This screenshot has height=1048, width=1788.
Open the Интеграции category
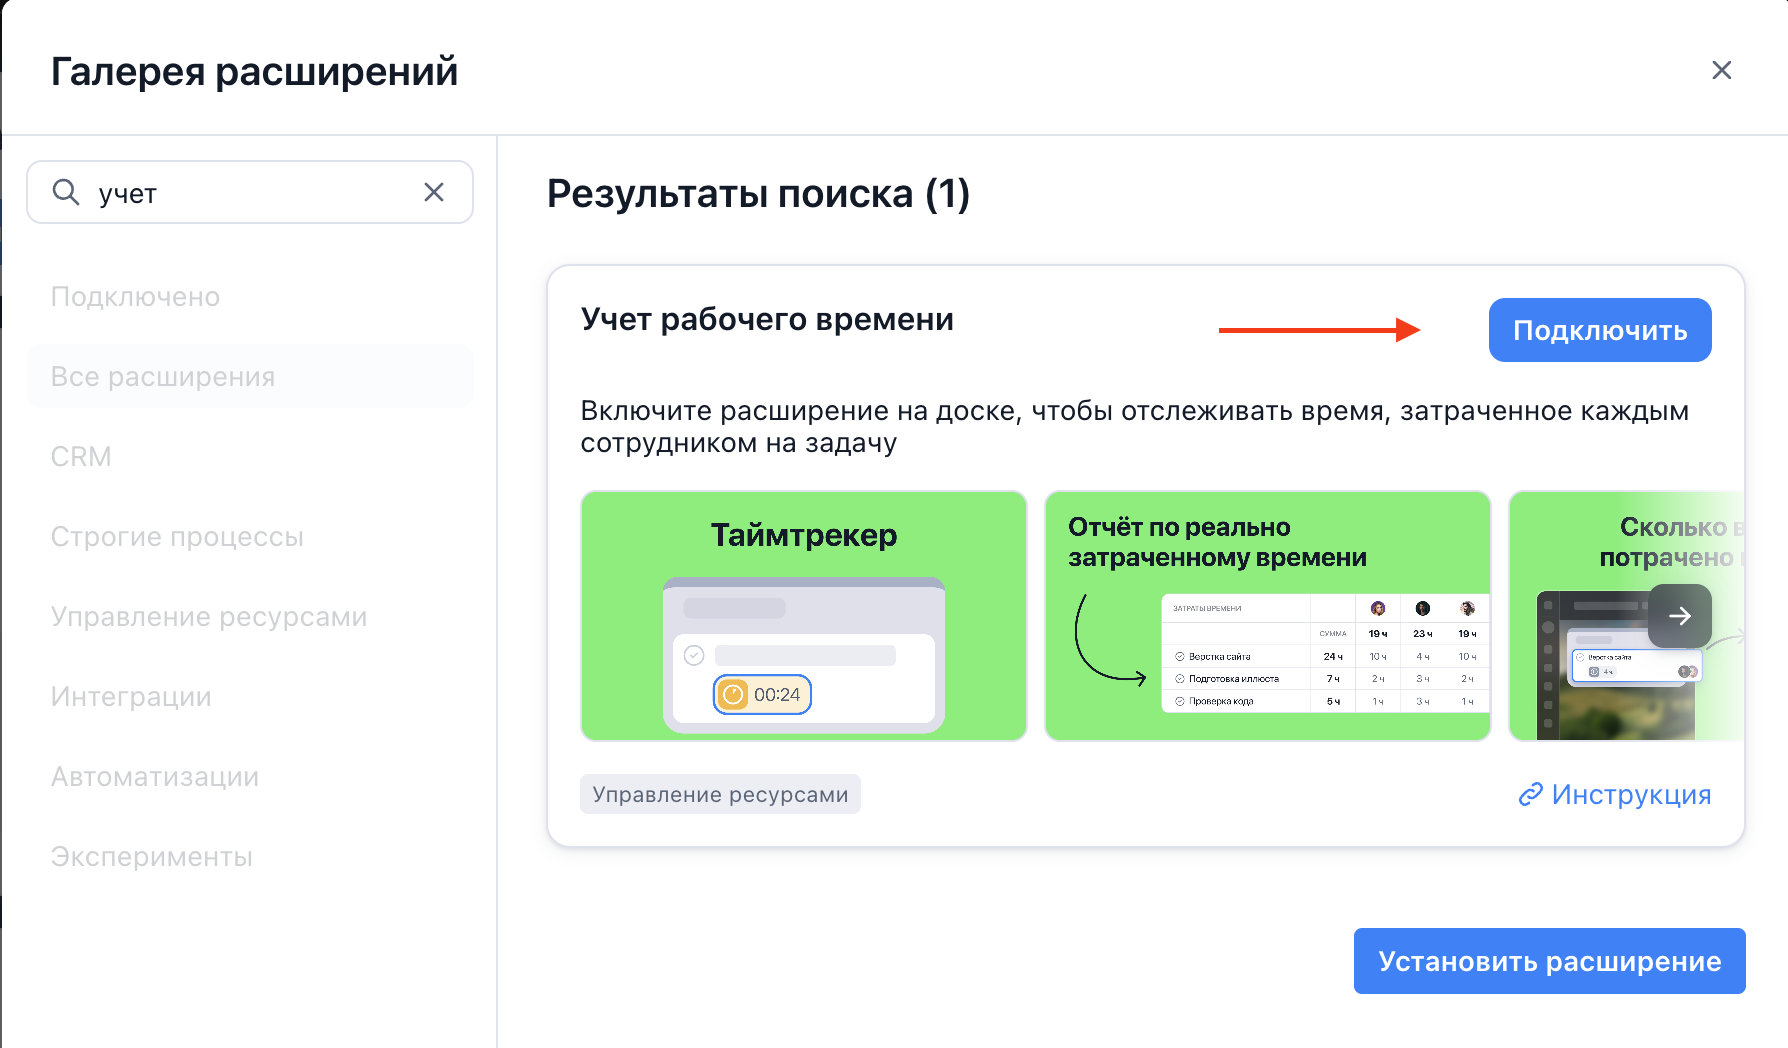pos(131,697)
